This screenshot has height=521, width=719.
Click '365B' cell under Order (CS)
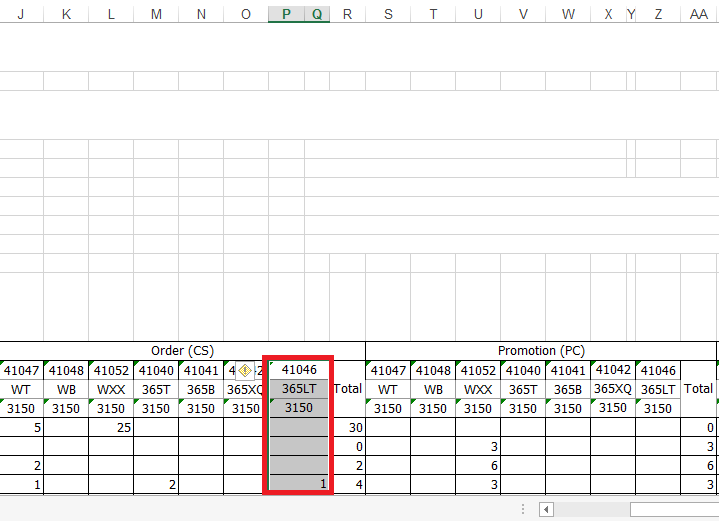pyautogui.click(x=201, y=389)
